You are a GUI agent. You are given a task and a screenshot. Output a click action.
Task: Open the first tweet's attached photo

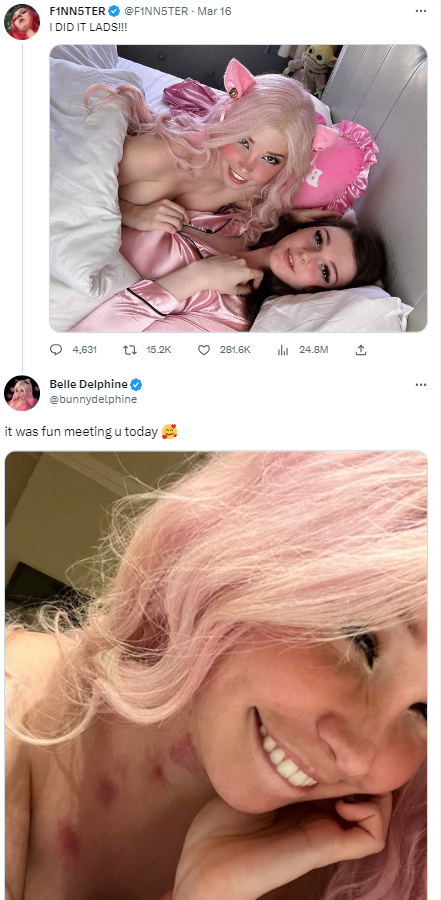pos(238,188)
